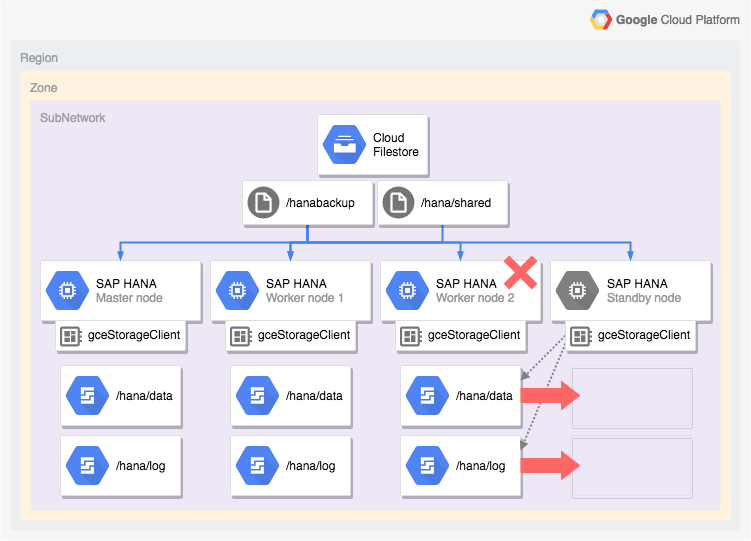The image size is (751, 541).
Task: Select the SAP HANA Master node icon
Action: (67, 291)
